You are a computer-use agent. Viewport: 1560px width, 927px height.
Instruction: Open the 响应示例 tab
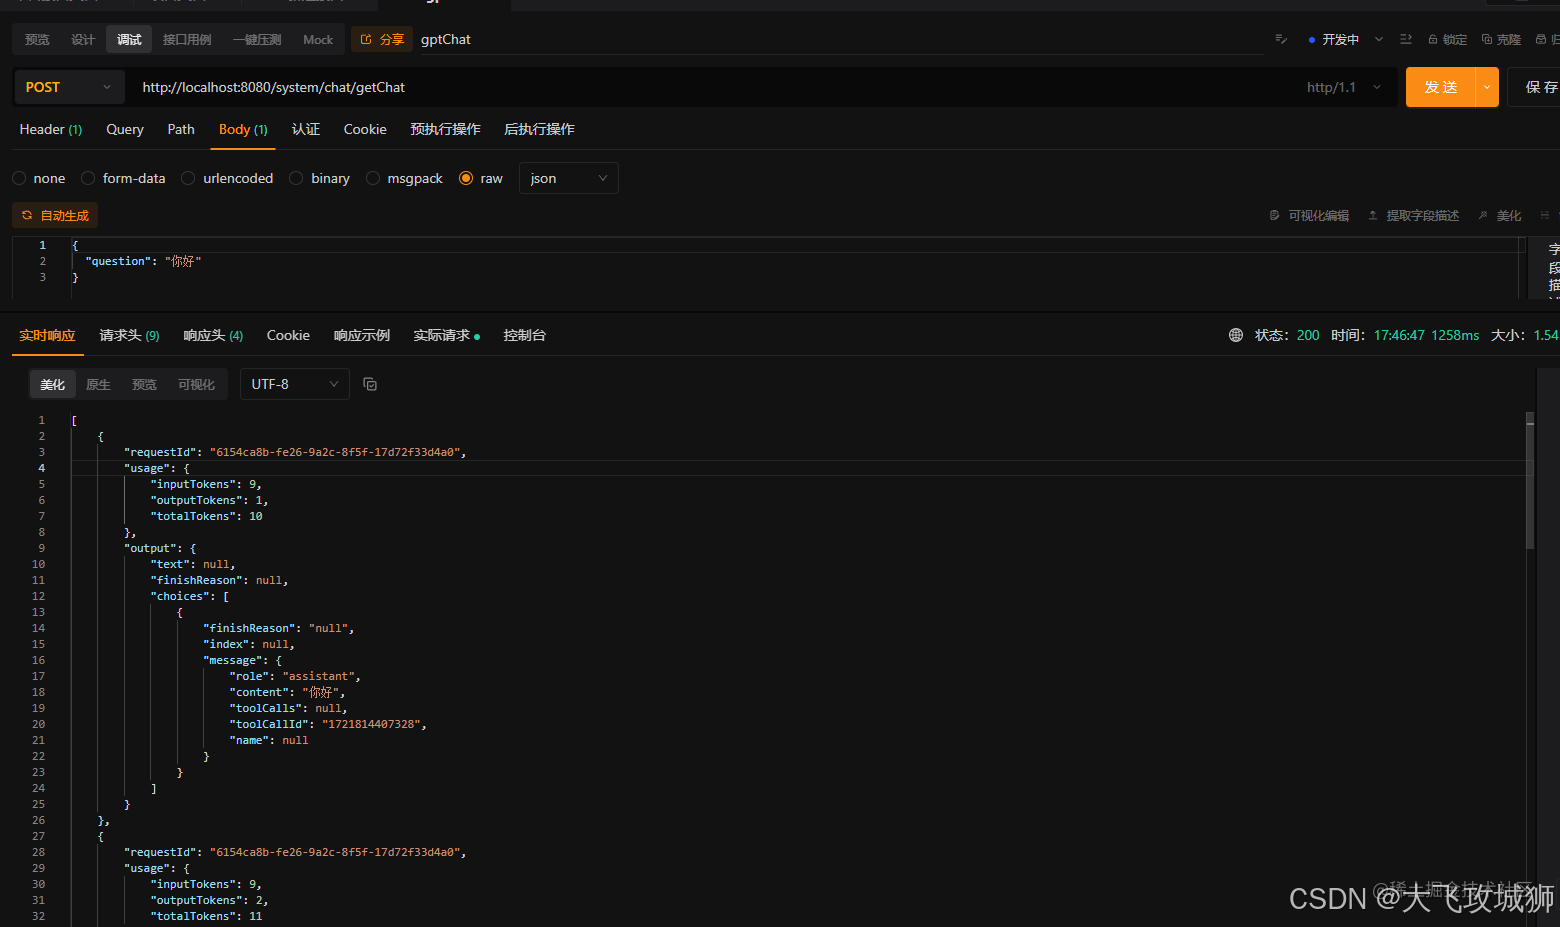362,335
